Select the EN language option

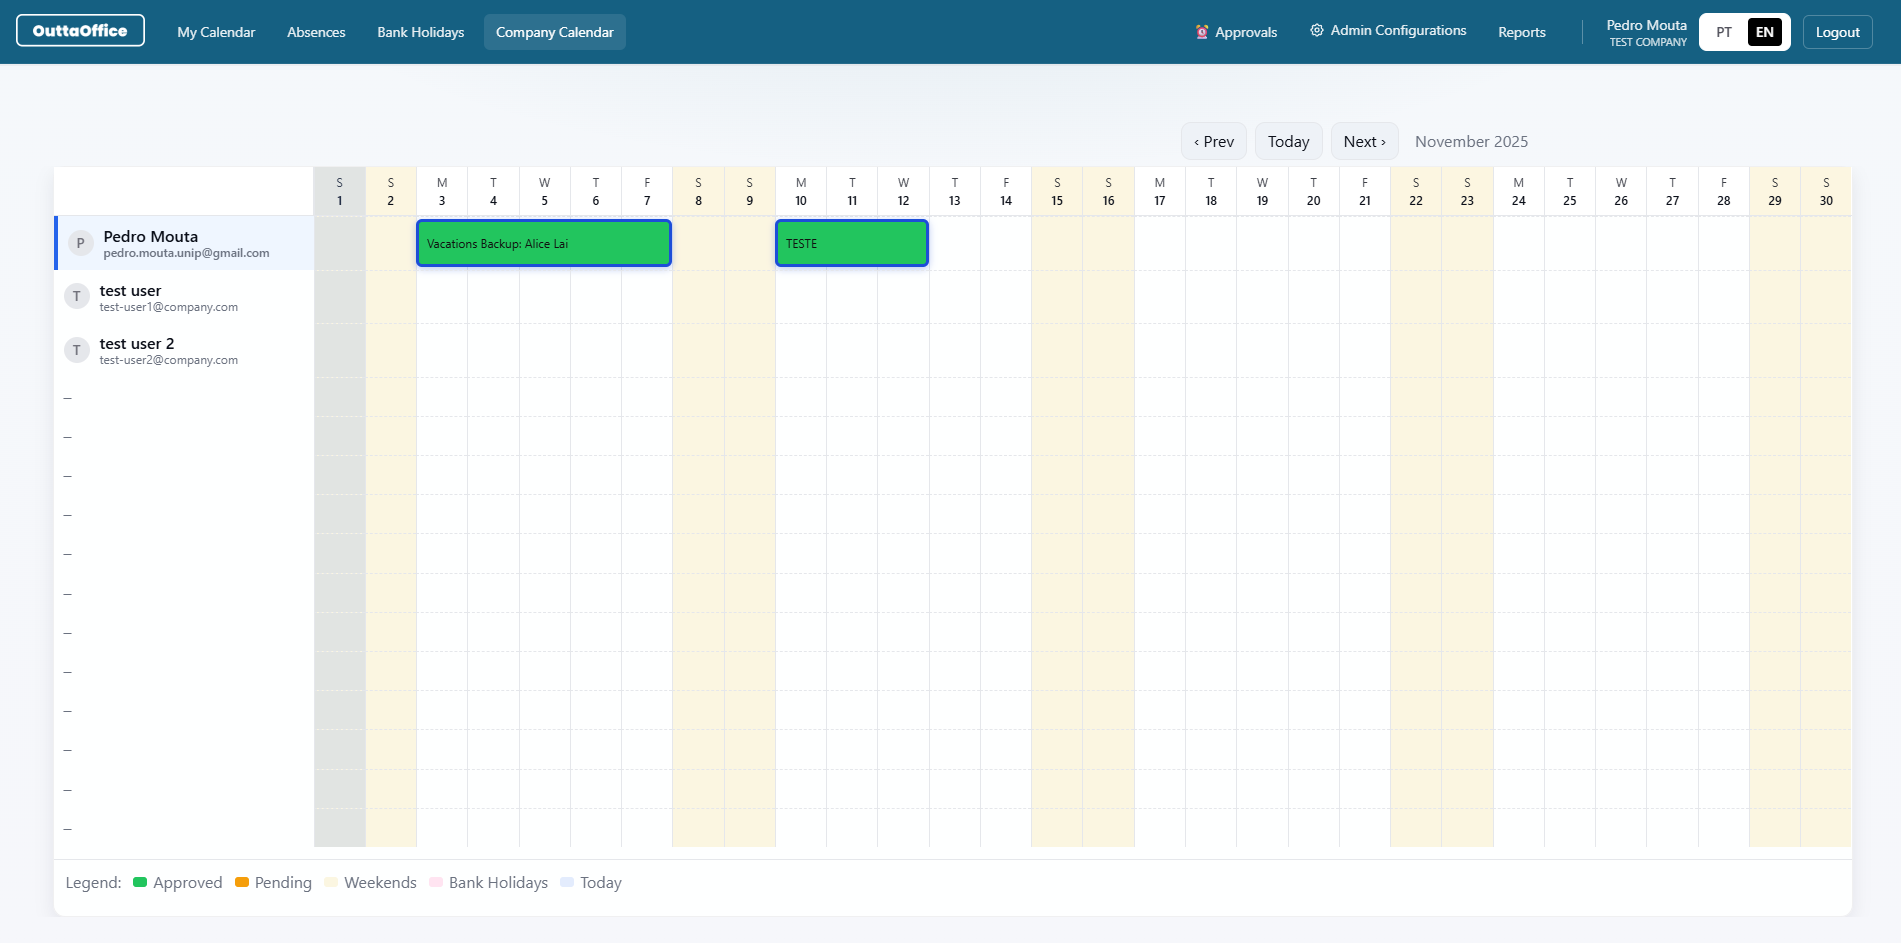click(x=1765, y=31)
